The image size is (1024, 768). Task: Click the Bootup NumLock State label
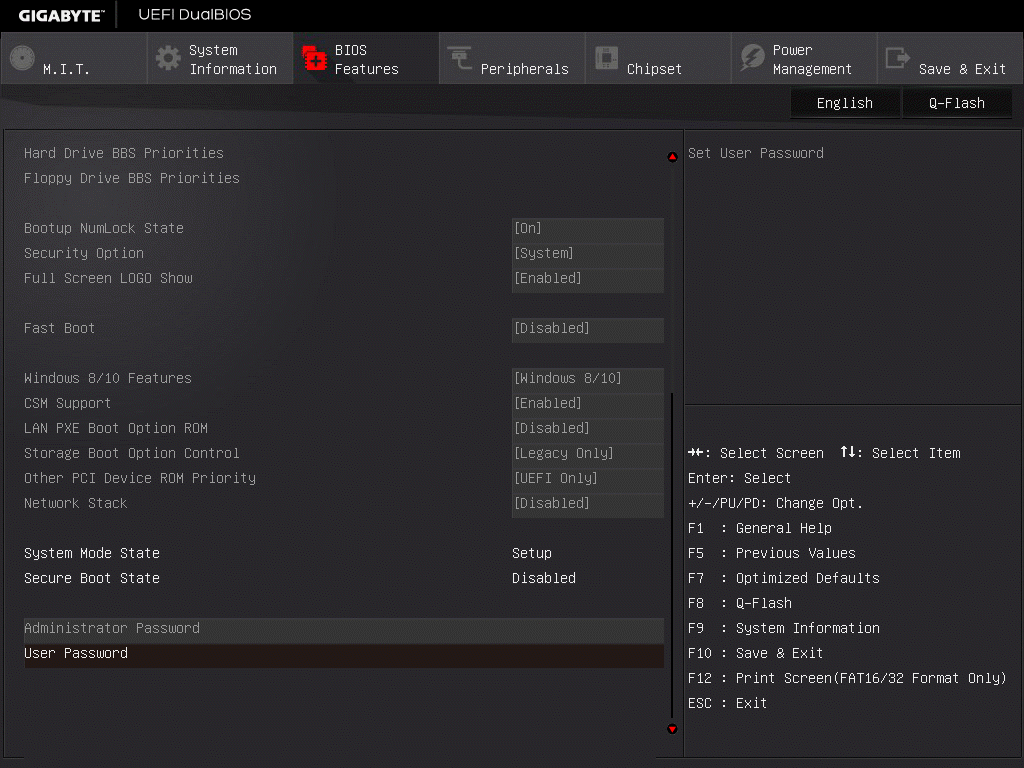(x=104, y=228)
